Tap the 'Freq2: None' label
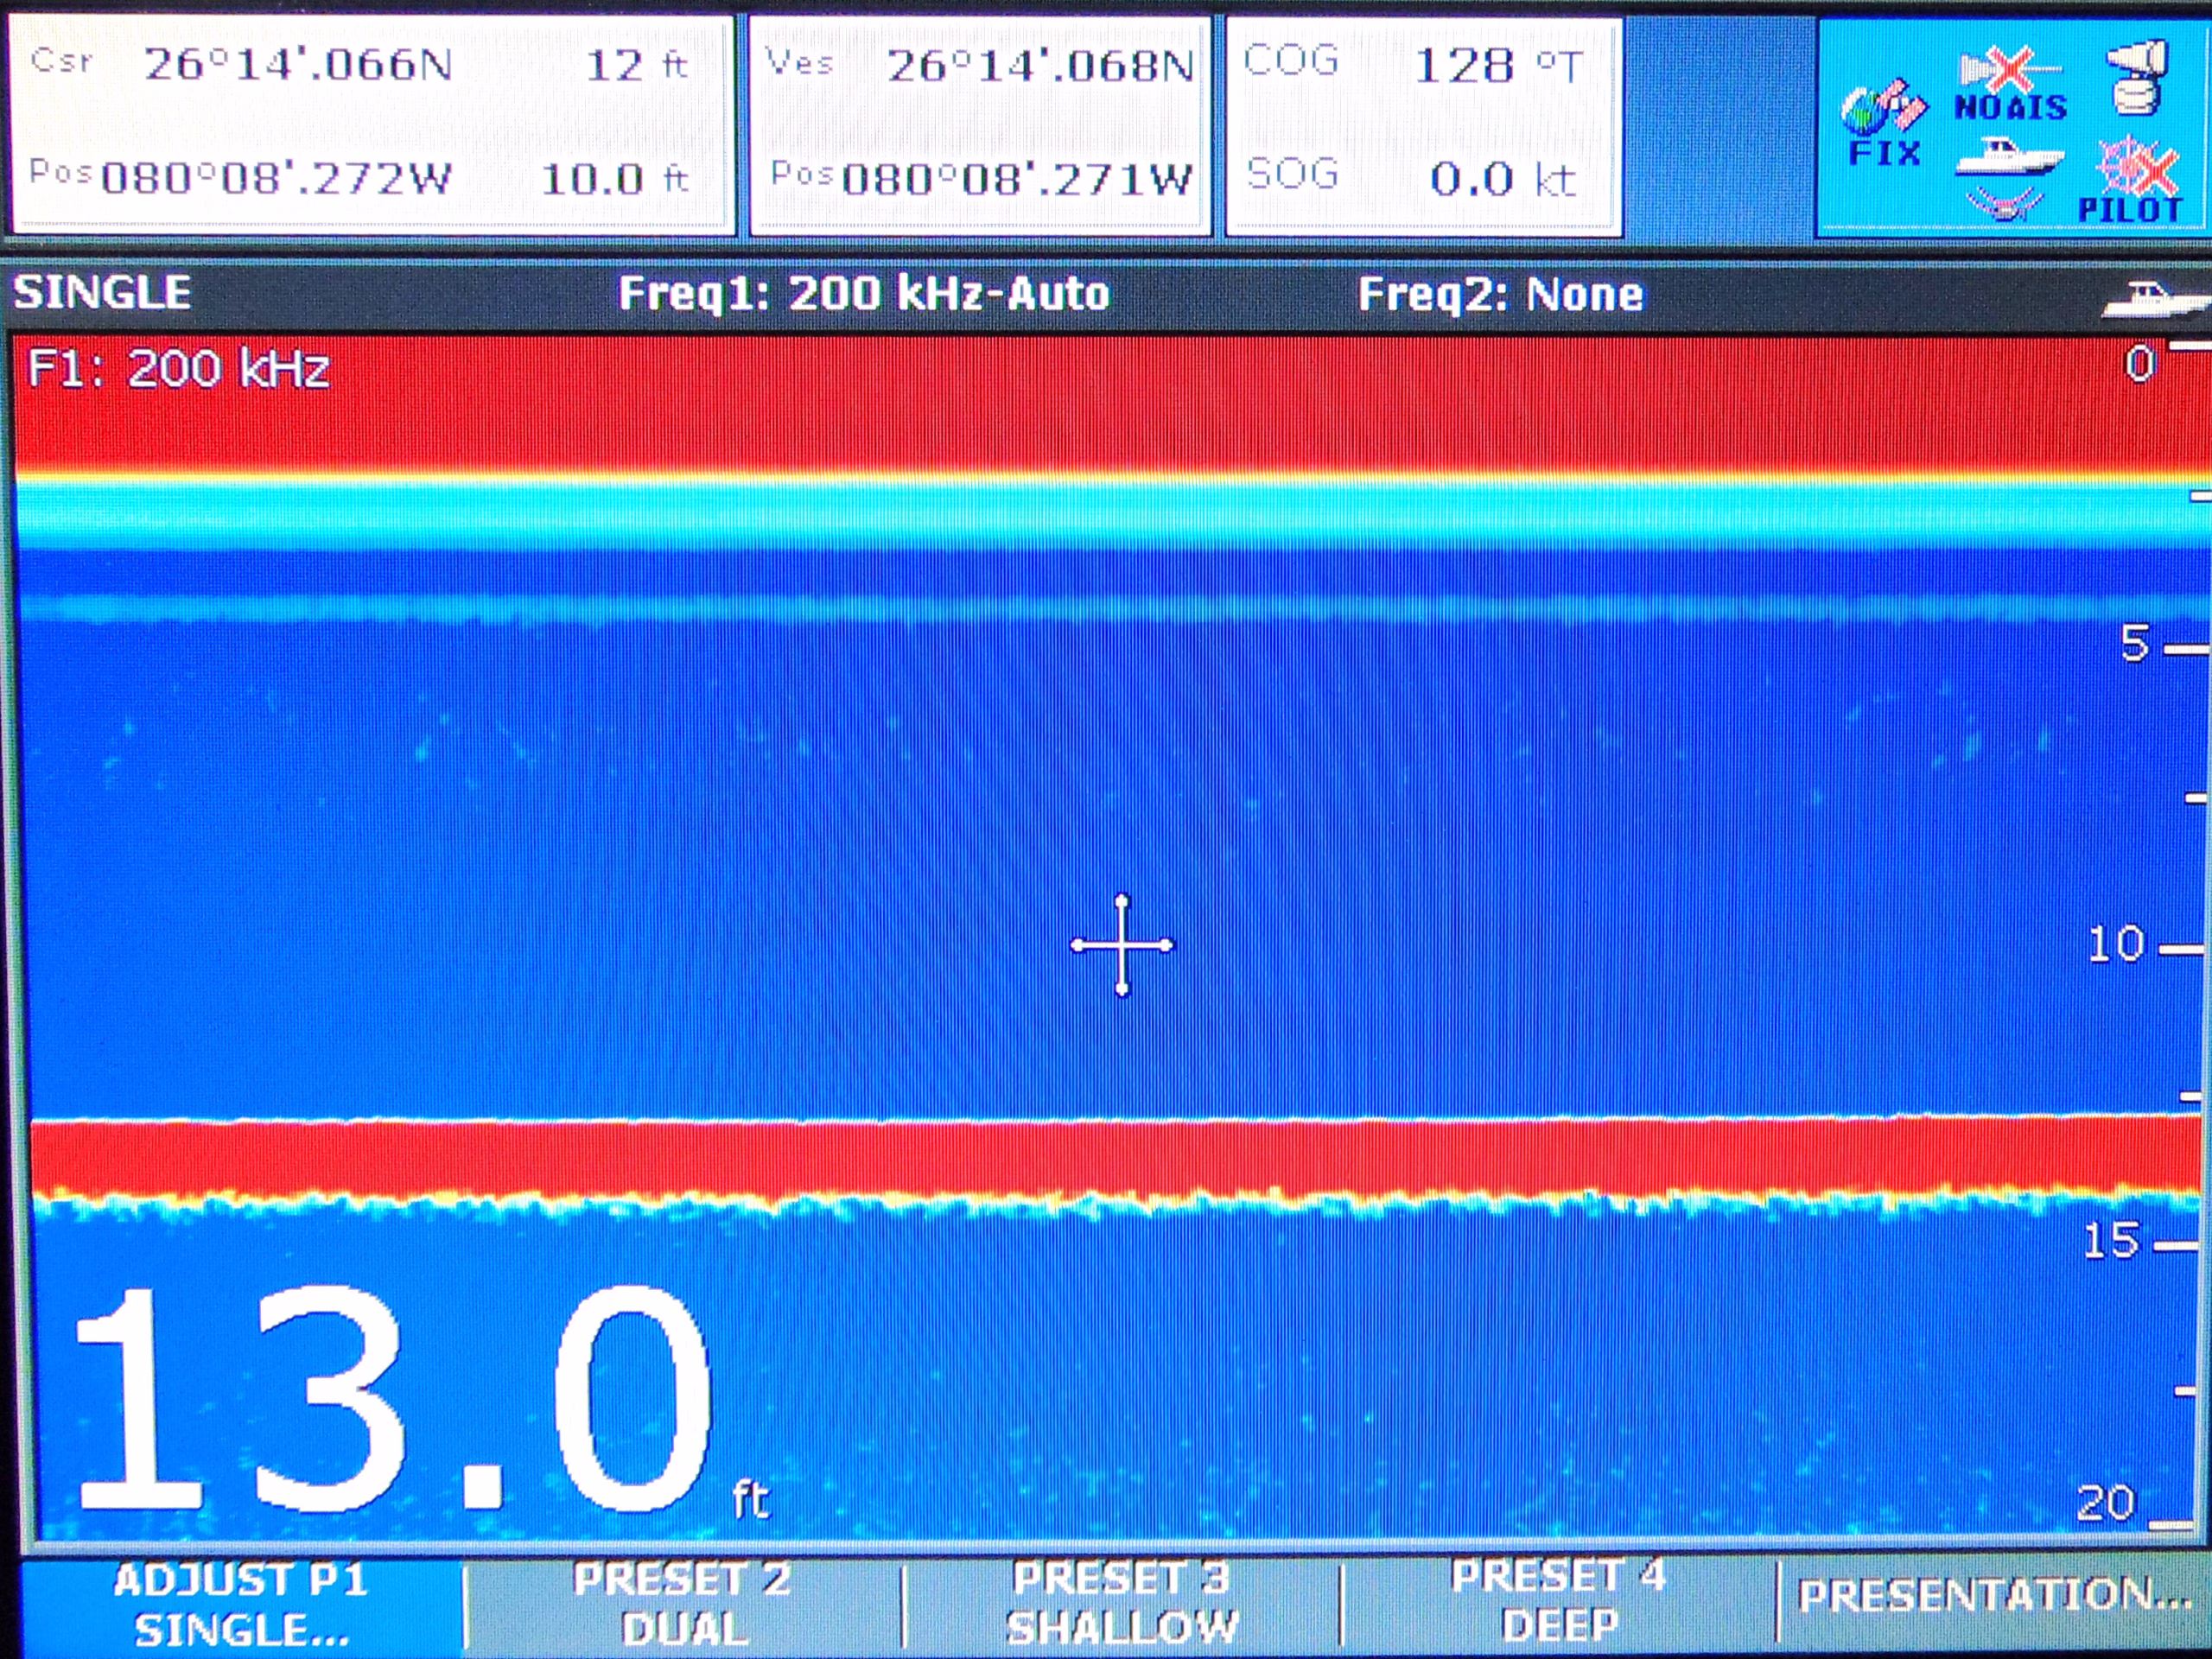 pos(1500,295)
